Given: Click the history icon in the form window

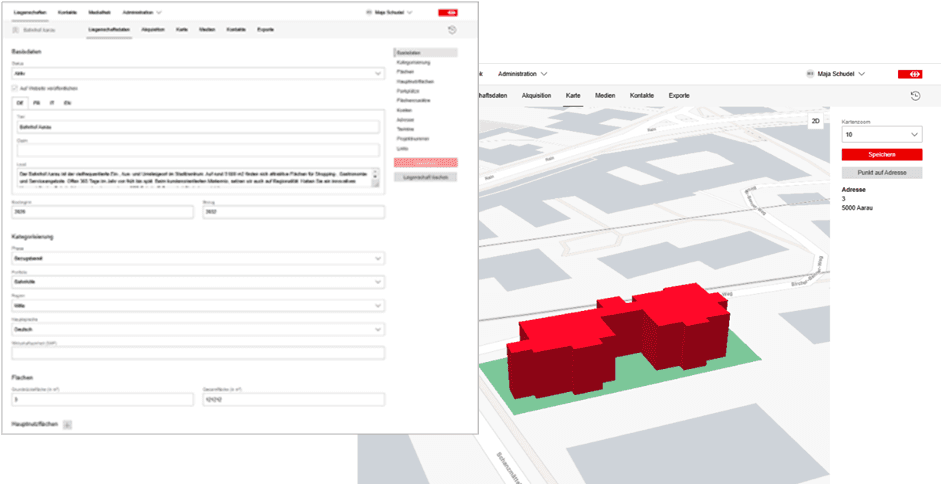Looking at the screenshot, I should [x=452, y=31].
